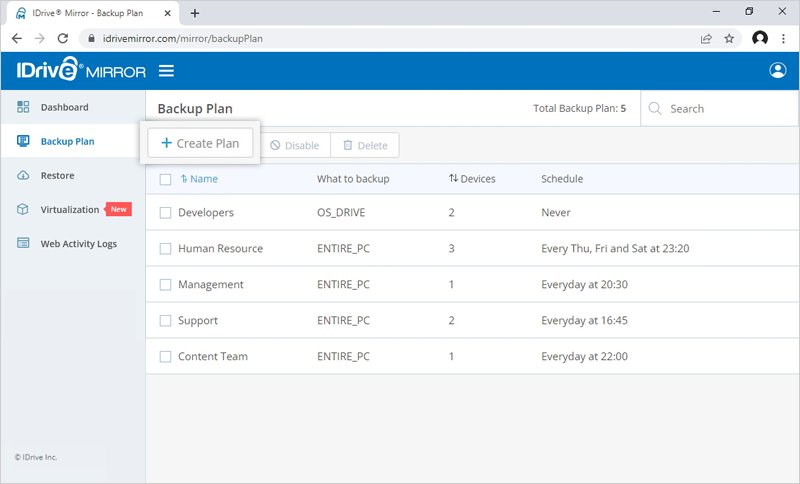This screenshot has height=484, width=800.
Task: Open a new browser tab
Action: [x=195, y=13]
